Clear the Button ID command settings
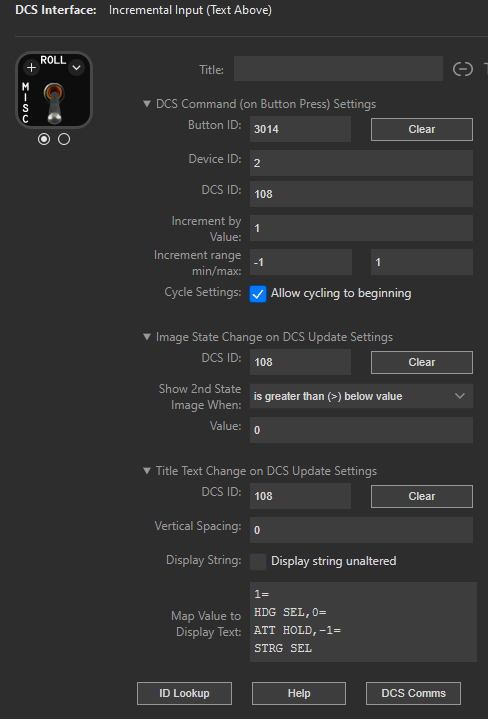Viewport: 488px width, 719px height. tap(421, 129)
